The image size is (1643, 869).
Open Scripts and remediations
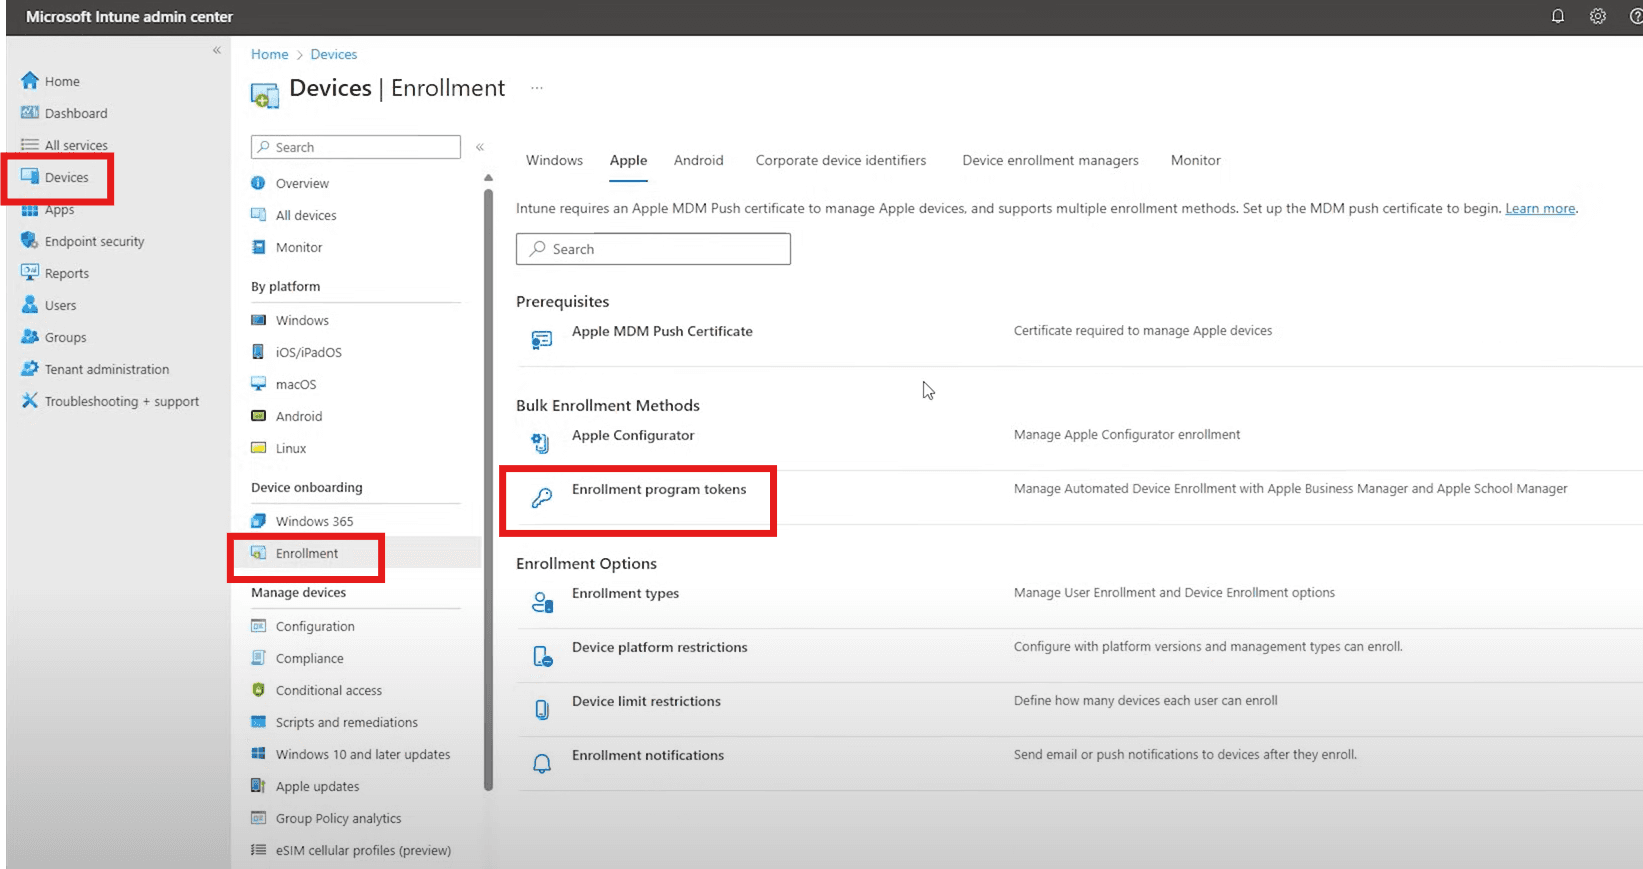346,722
